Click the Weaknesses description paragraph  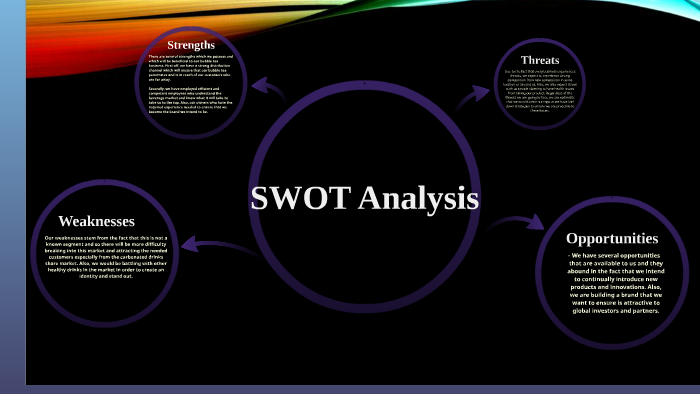point(106,257)
